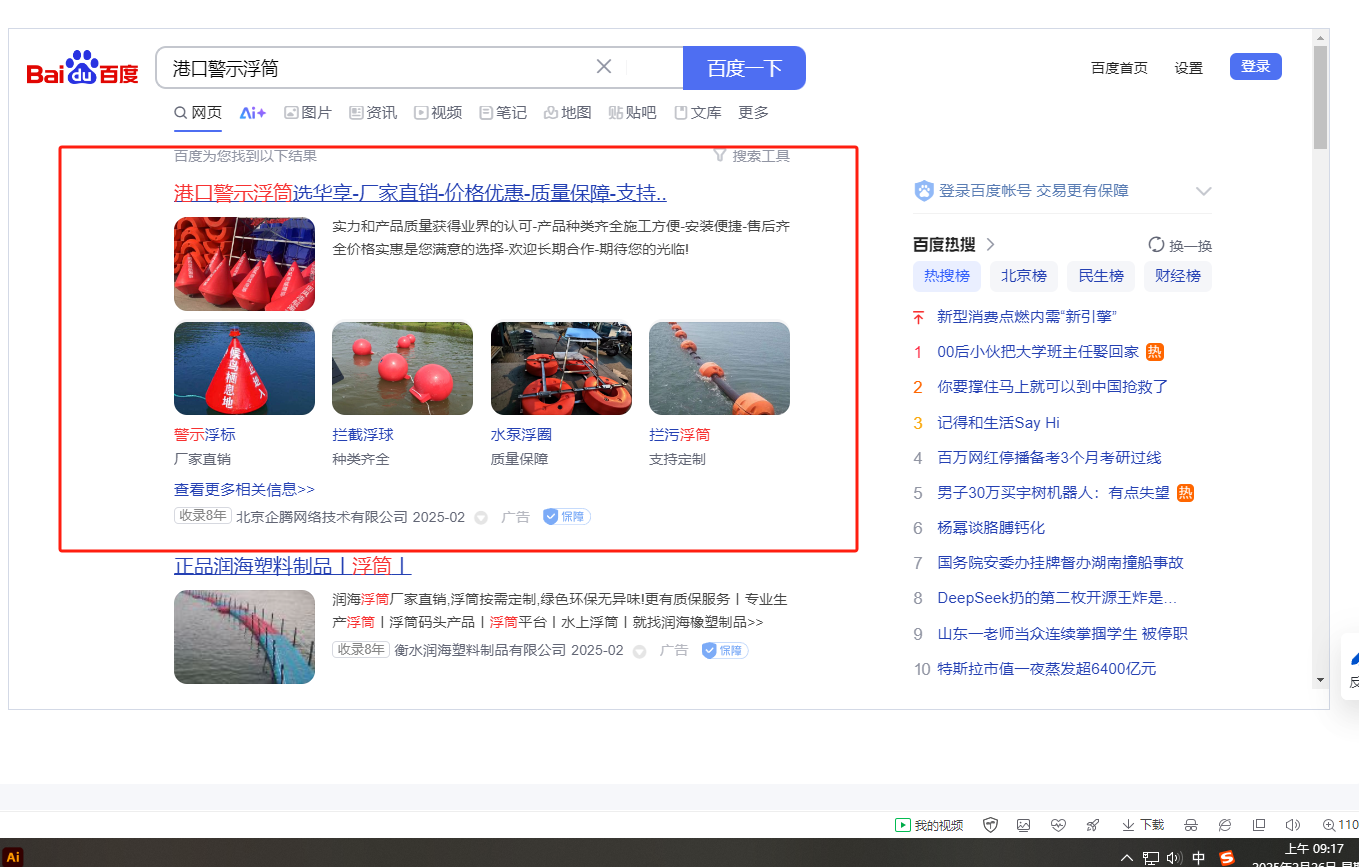
Task: Toggle the 中 input language indicator
Action: (1199, 858)
